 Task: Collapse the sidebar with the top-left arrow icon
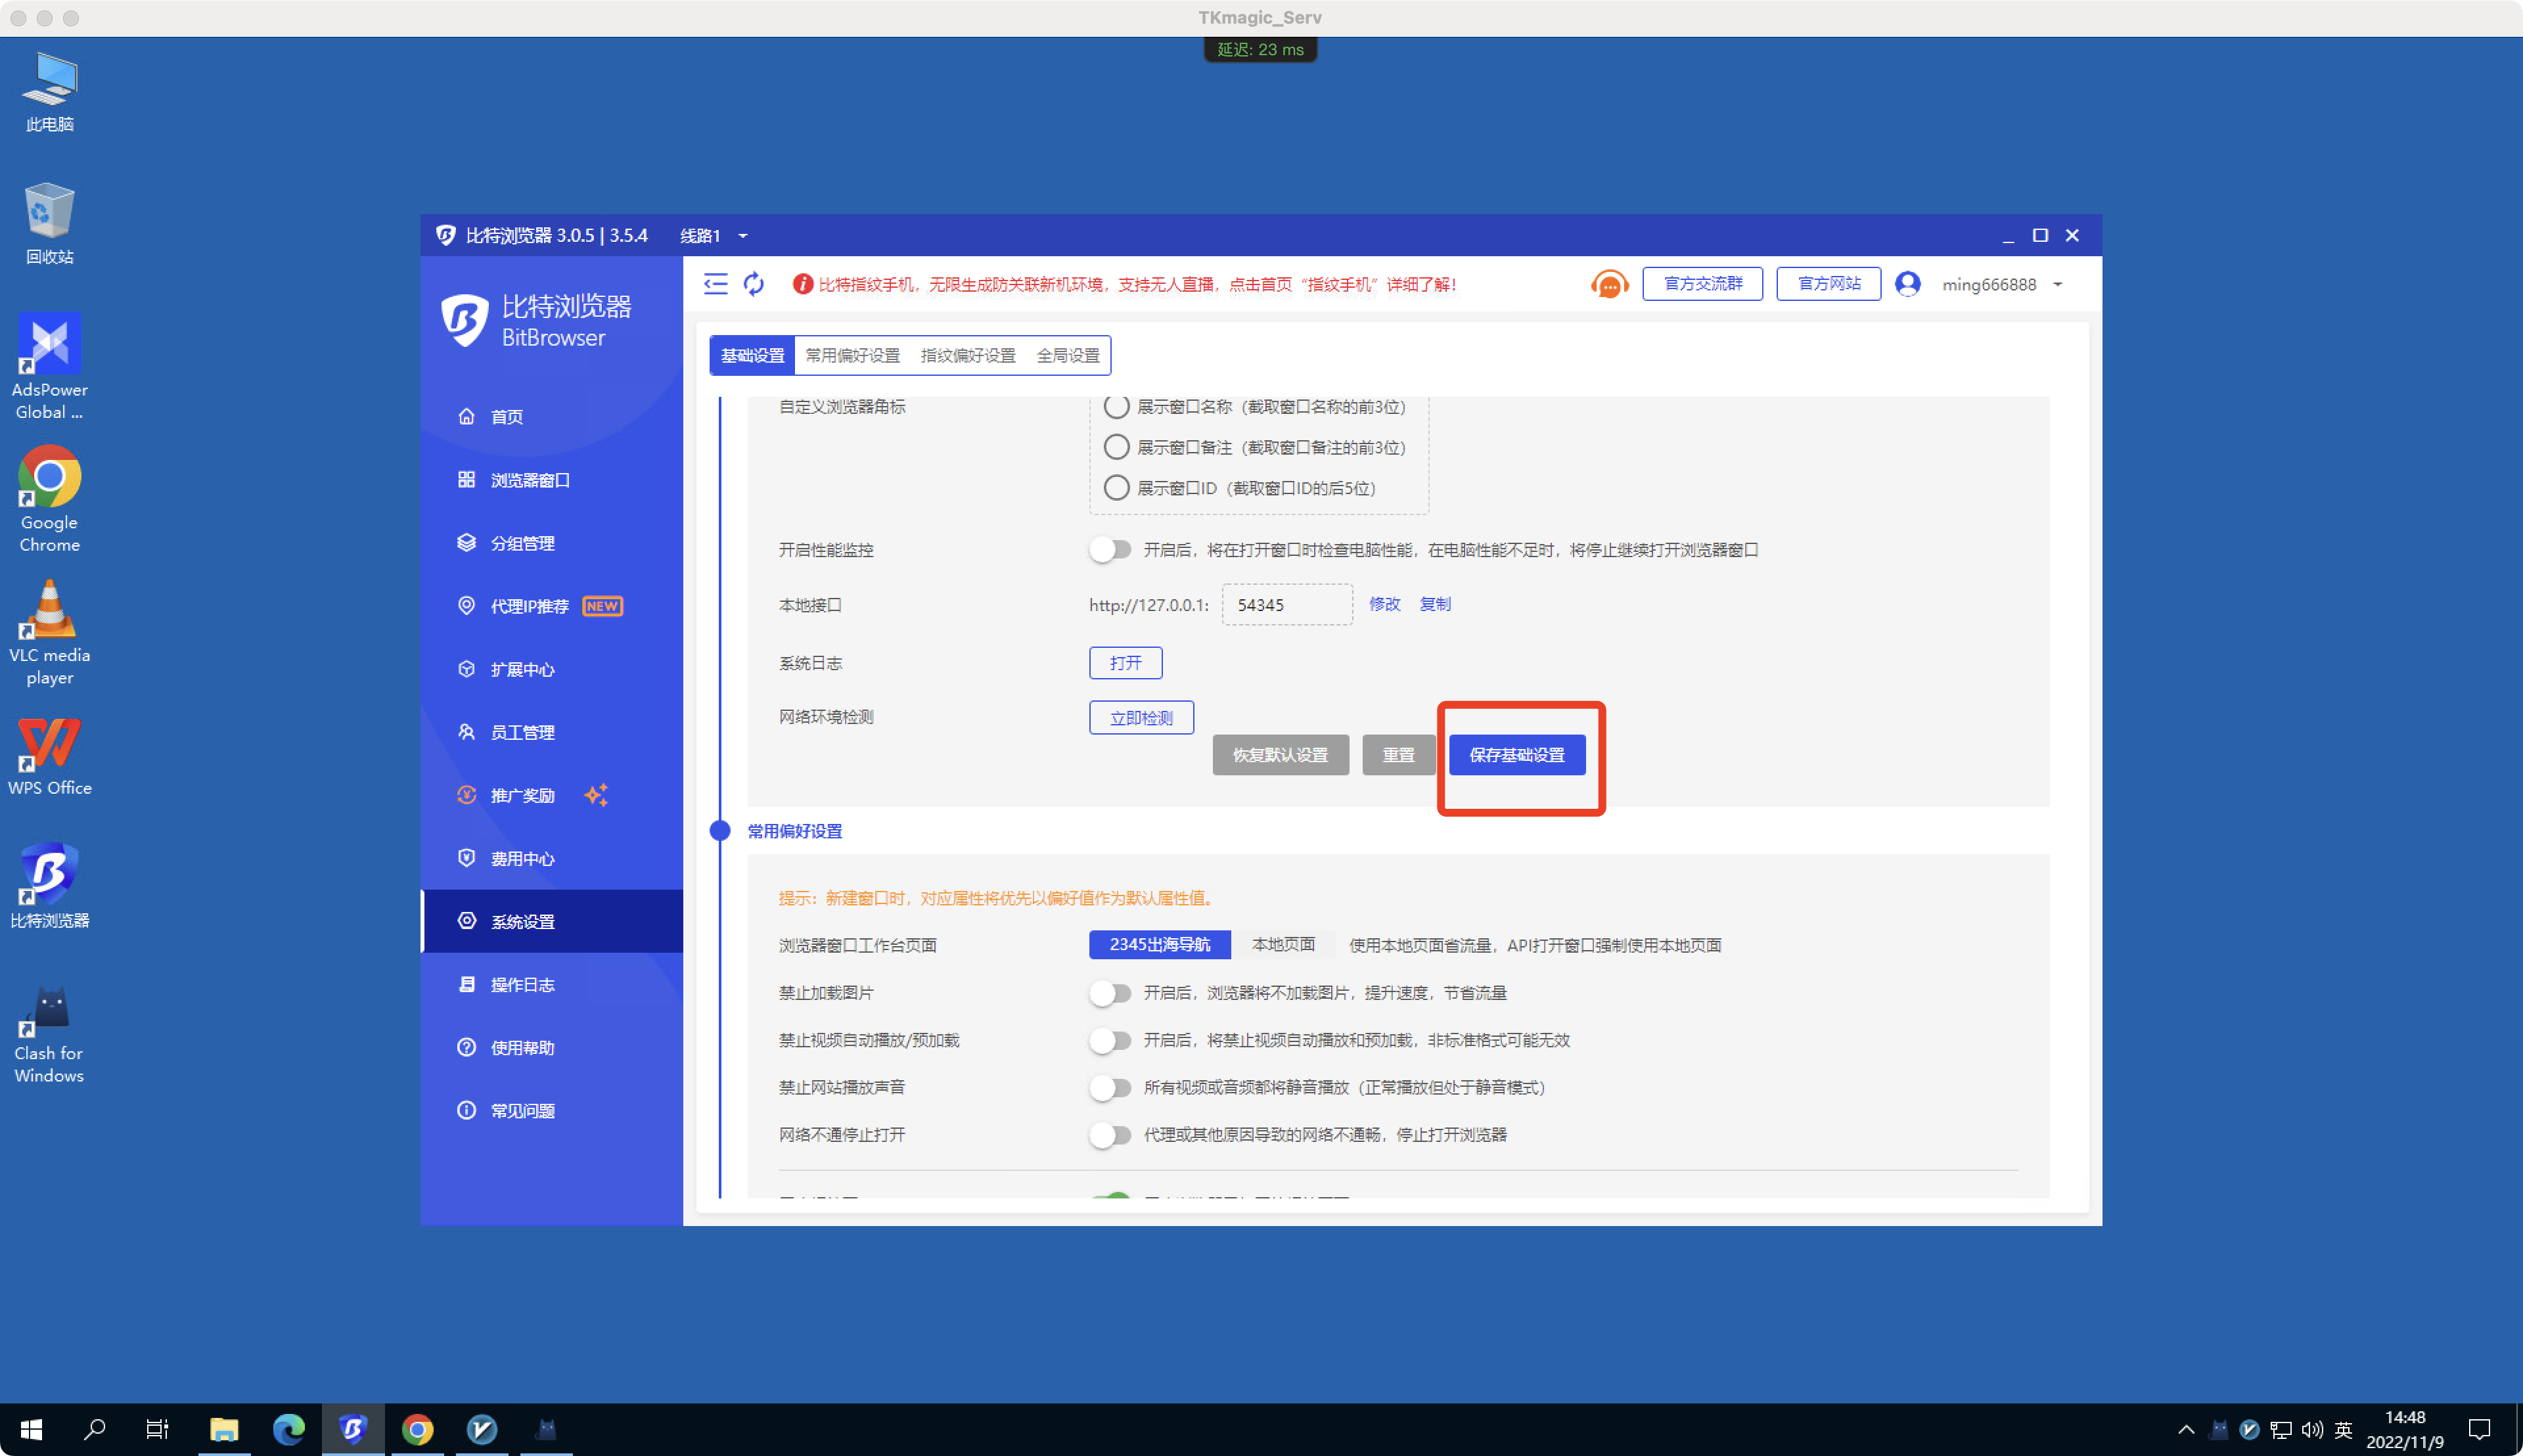click(x=715, y=284)
